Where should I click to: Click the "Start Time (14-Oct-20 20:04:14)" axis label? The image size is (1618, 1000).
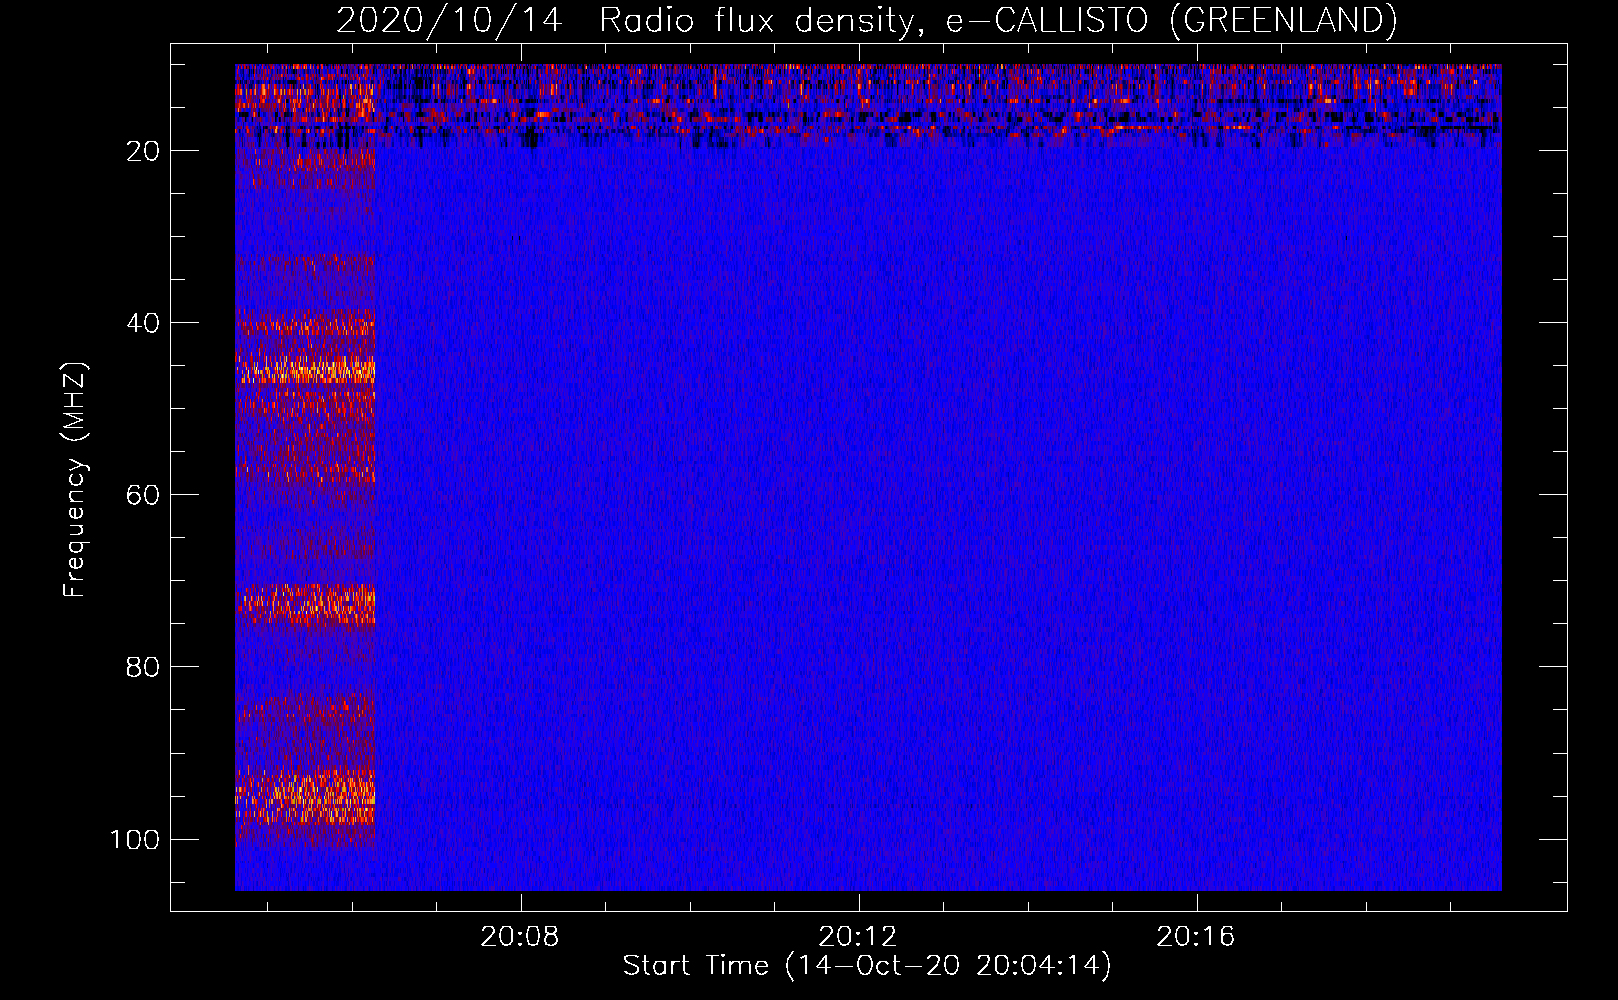[867, 966]
